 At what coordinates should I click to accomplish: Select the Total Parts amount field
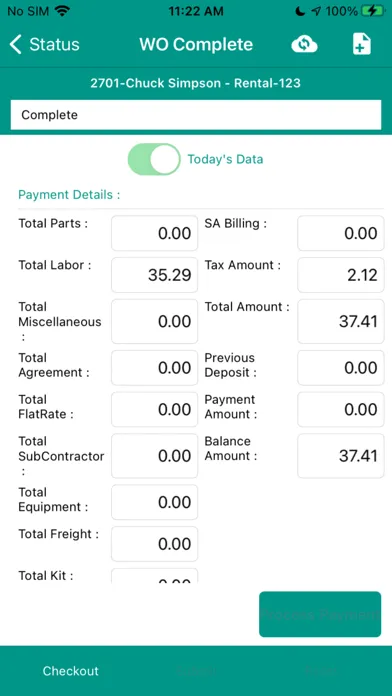(154, 233)
